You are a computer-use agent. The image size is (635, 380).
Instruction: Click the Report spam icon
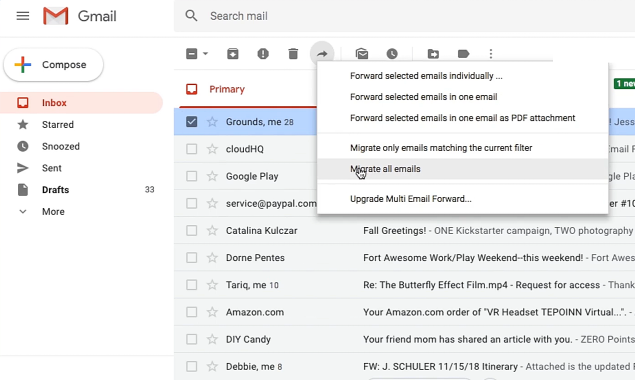click(263, 53)
